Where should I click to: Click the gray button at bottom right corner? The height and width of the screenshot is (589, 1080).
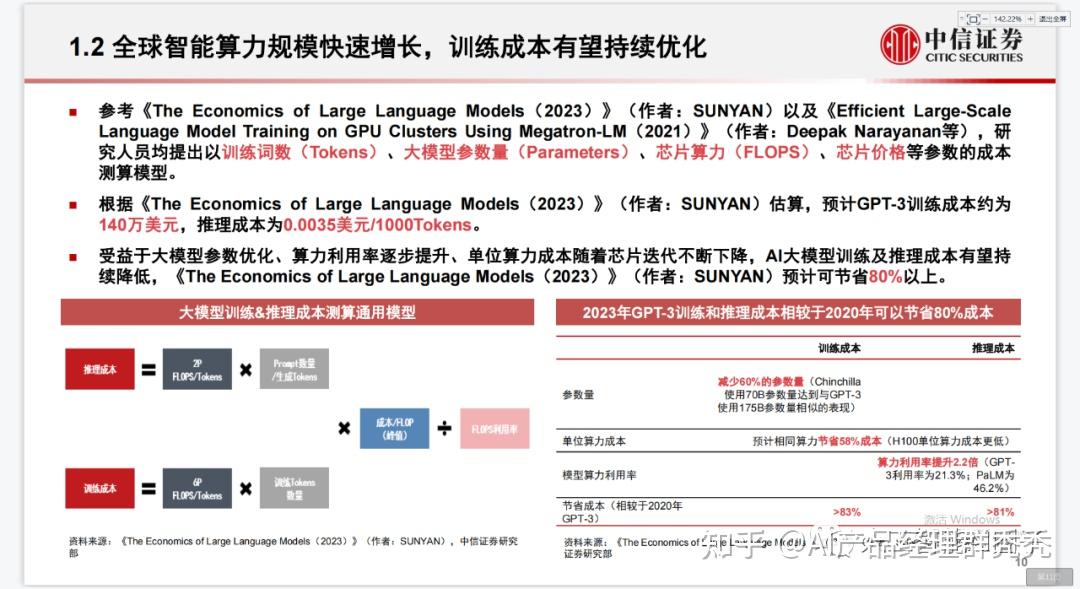pyautogui.click(x=1050, y=577)
